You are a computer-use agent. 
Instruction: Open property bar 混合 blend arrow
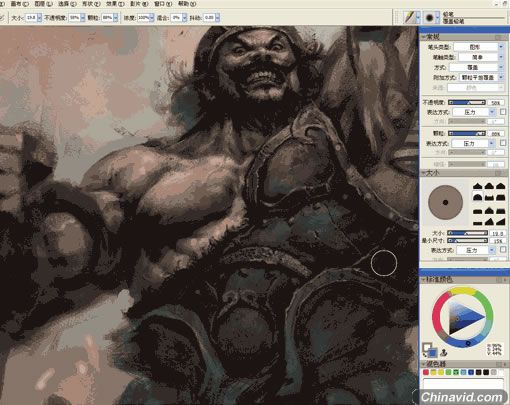pos(184,18)
